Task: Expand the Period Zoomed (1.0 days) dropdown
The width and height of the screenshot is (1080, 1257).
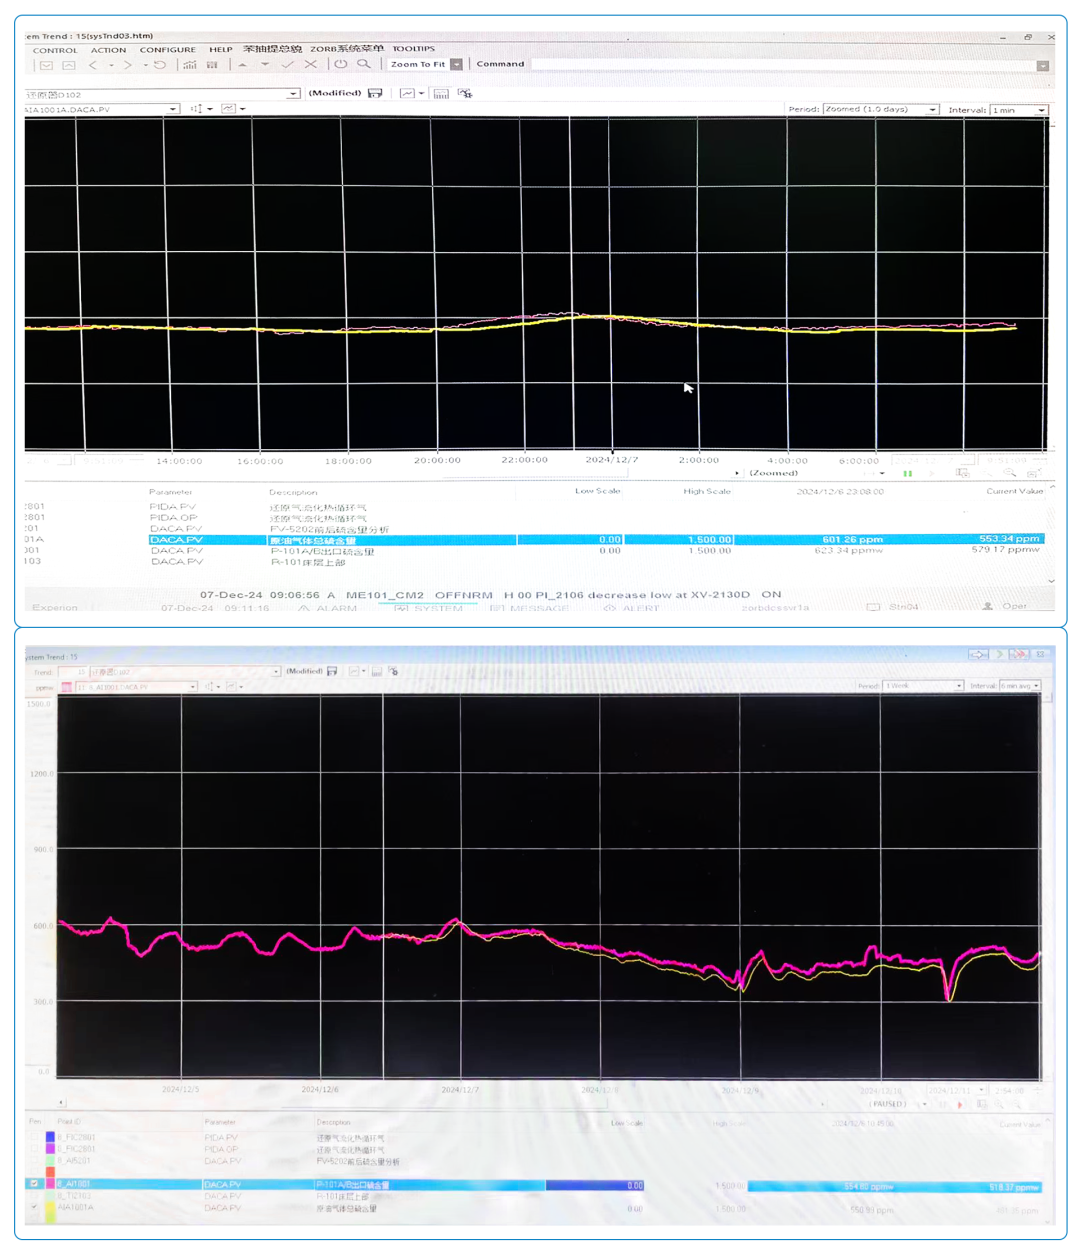Action: (x=932, y=110)
